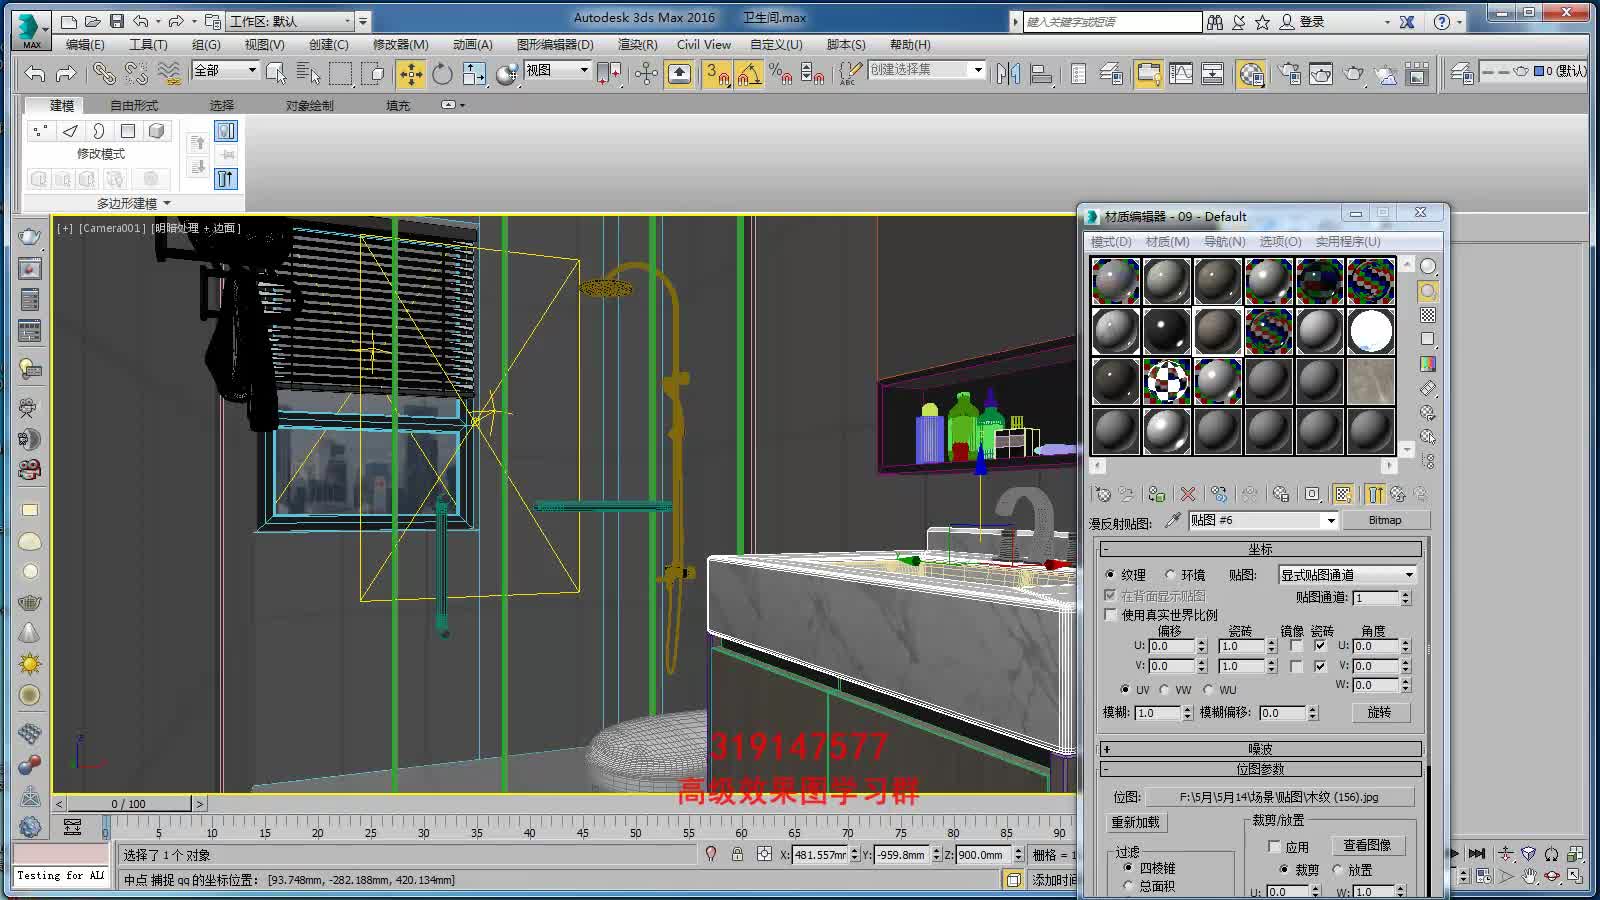Enable the 使用真实世界比例 checkbox
The image size is (1600, 900).
coord(1111,614)
